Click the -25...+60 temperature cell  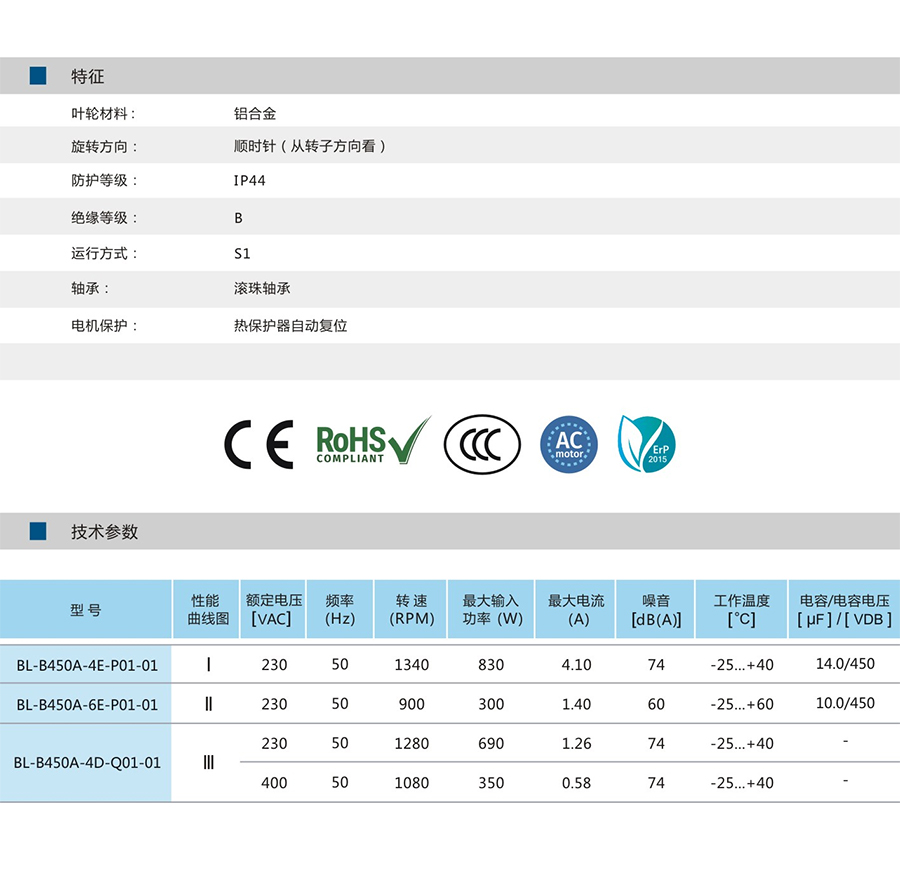click(742, 704)
